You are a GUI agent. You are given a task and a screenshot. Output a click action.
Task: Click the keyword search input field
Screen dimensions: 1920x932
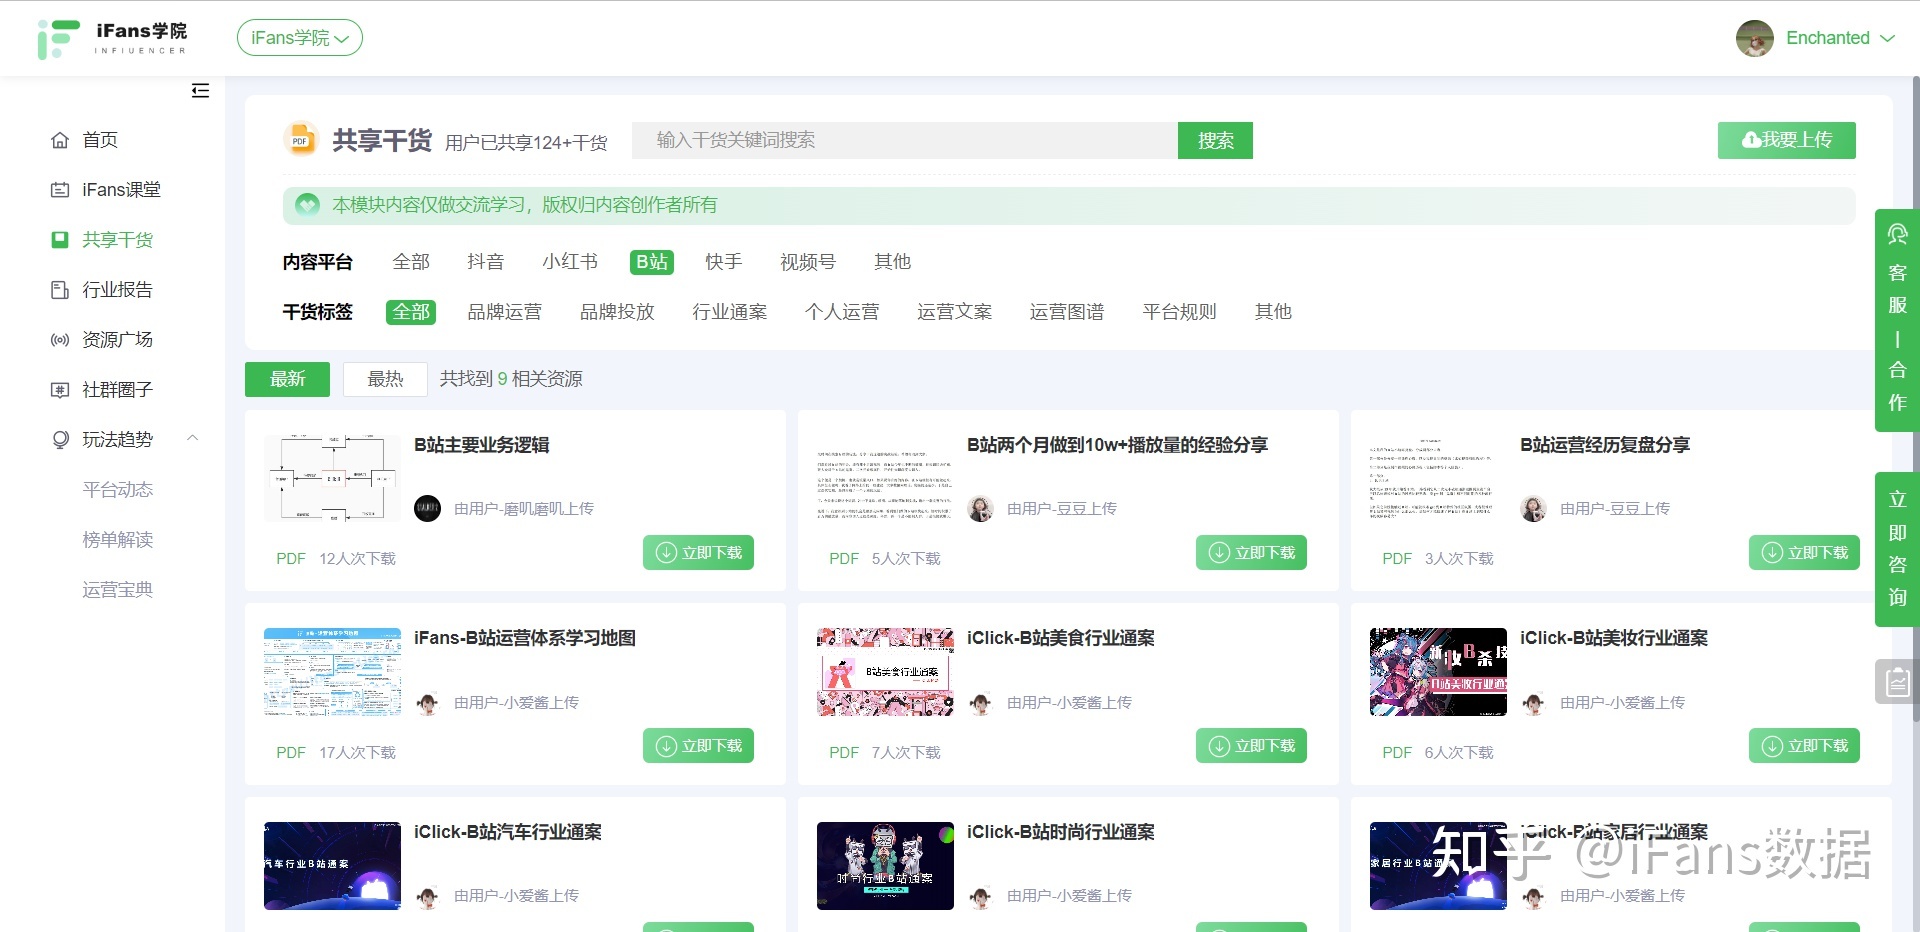(904, 140)
